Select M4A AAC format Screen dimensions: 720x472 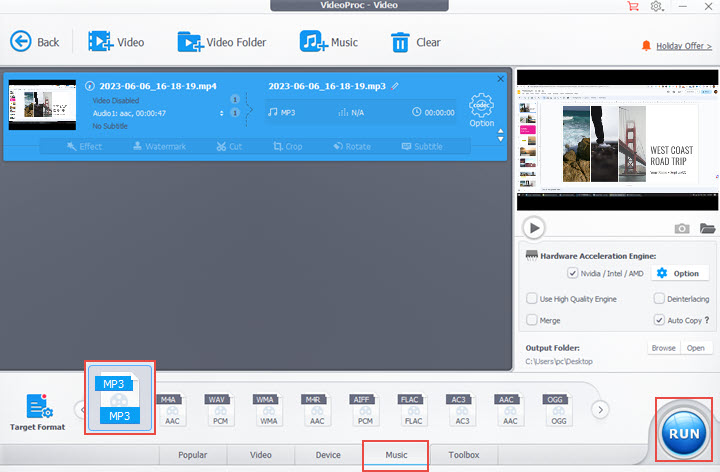pyautogui.click(x=172, y=410)
